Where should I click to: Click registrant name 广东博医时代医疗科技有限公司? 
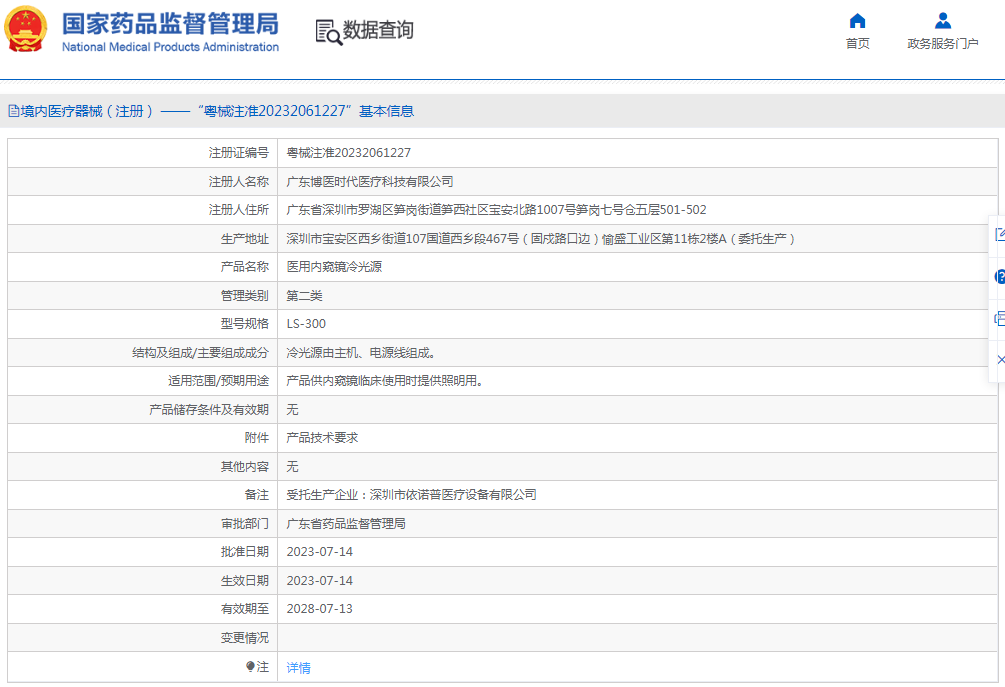pos(370,181)
